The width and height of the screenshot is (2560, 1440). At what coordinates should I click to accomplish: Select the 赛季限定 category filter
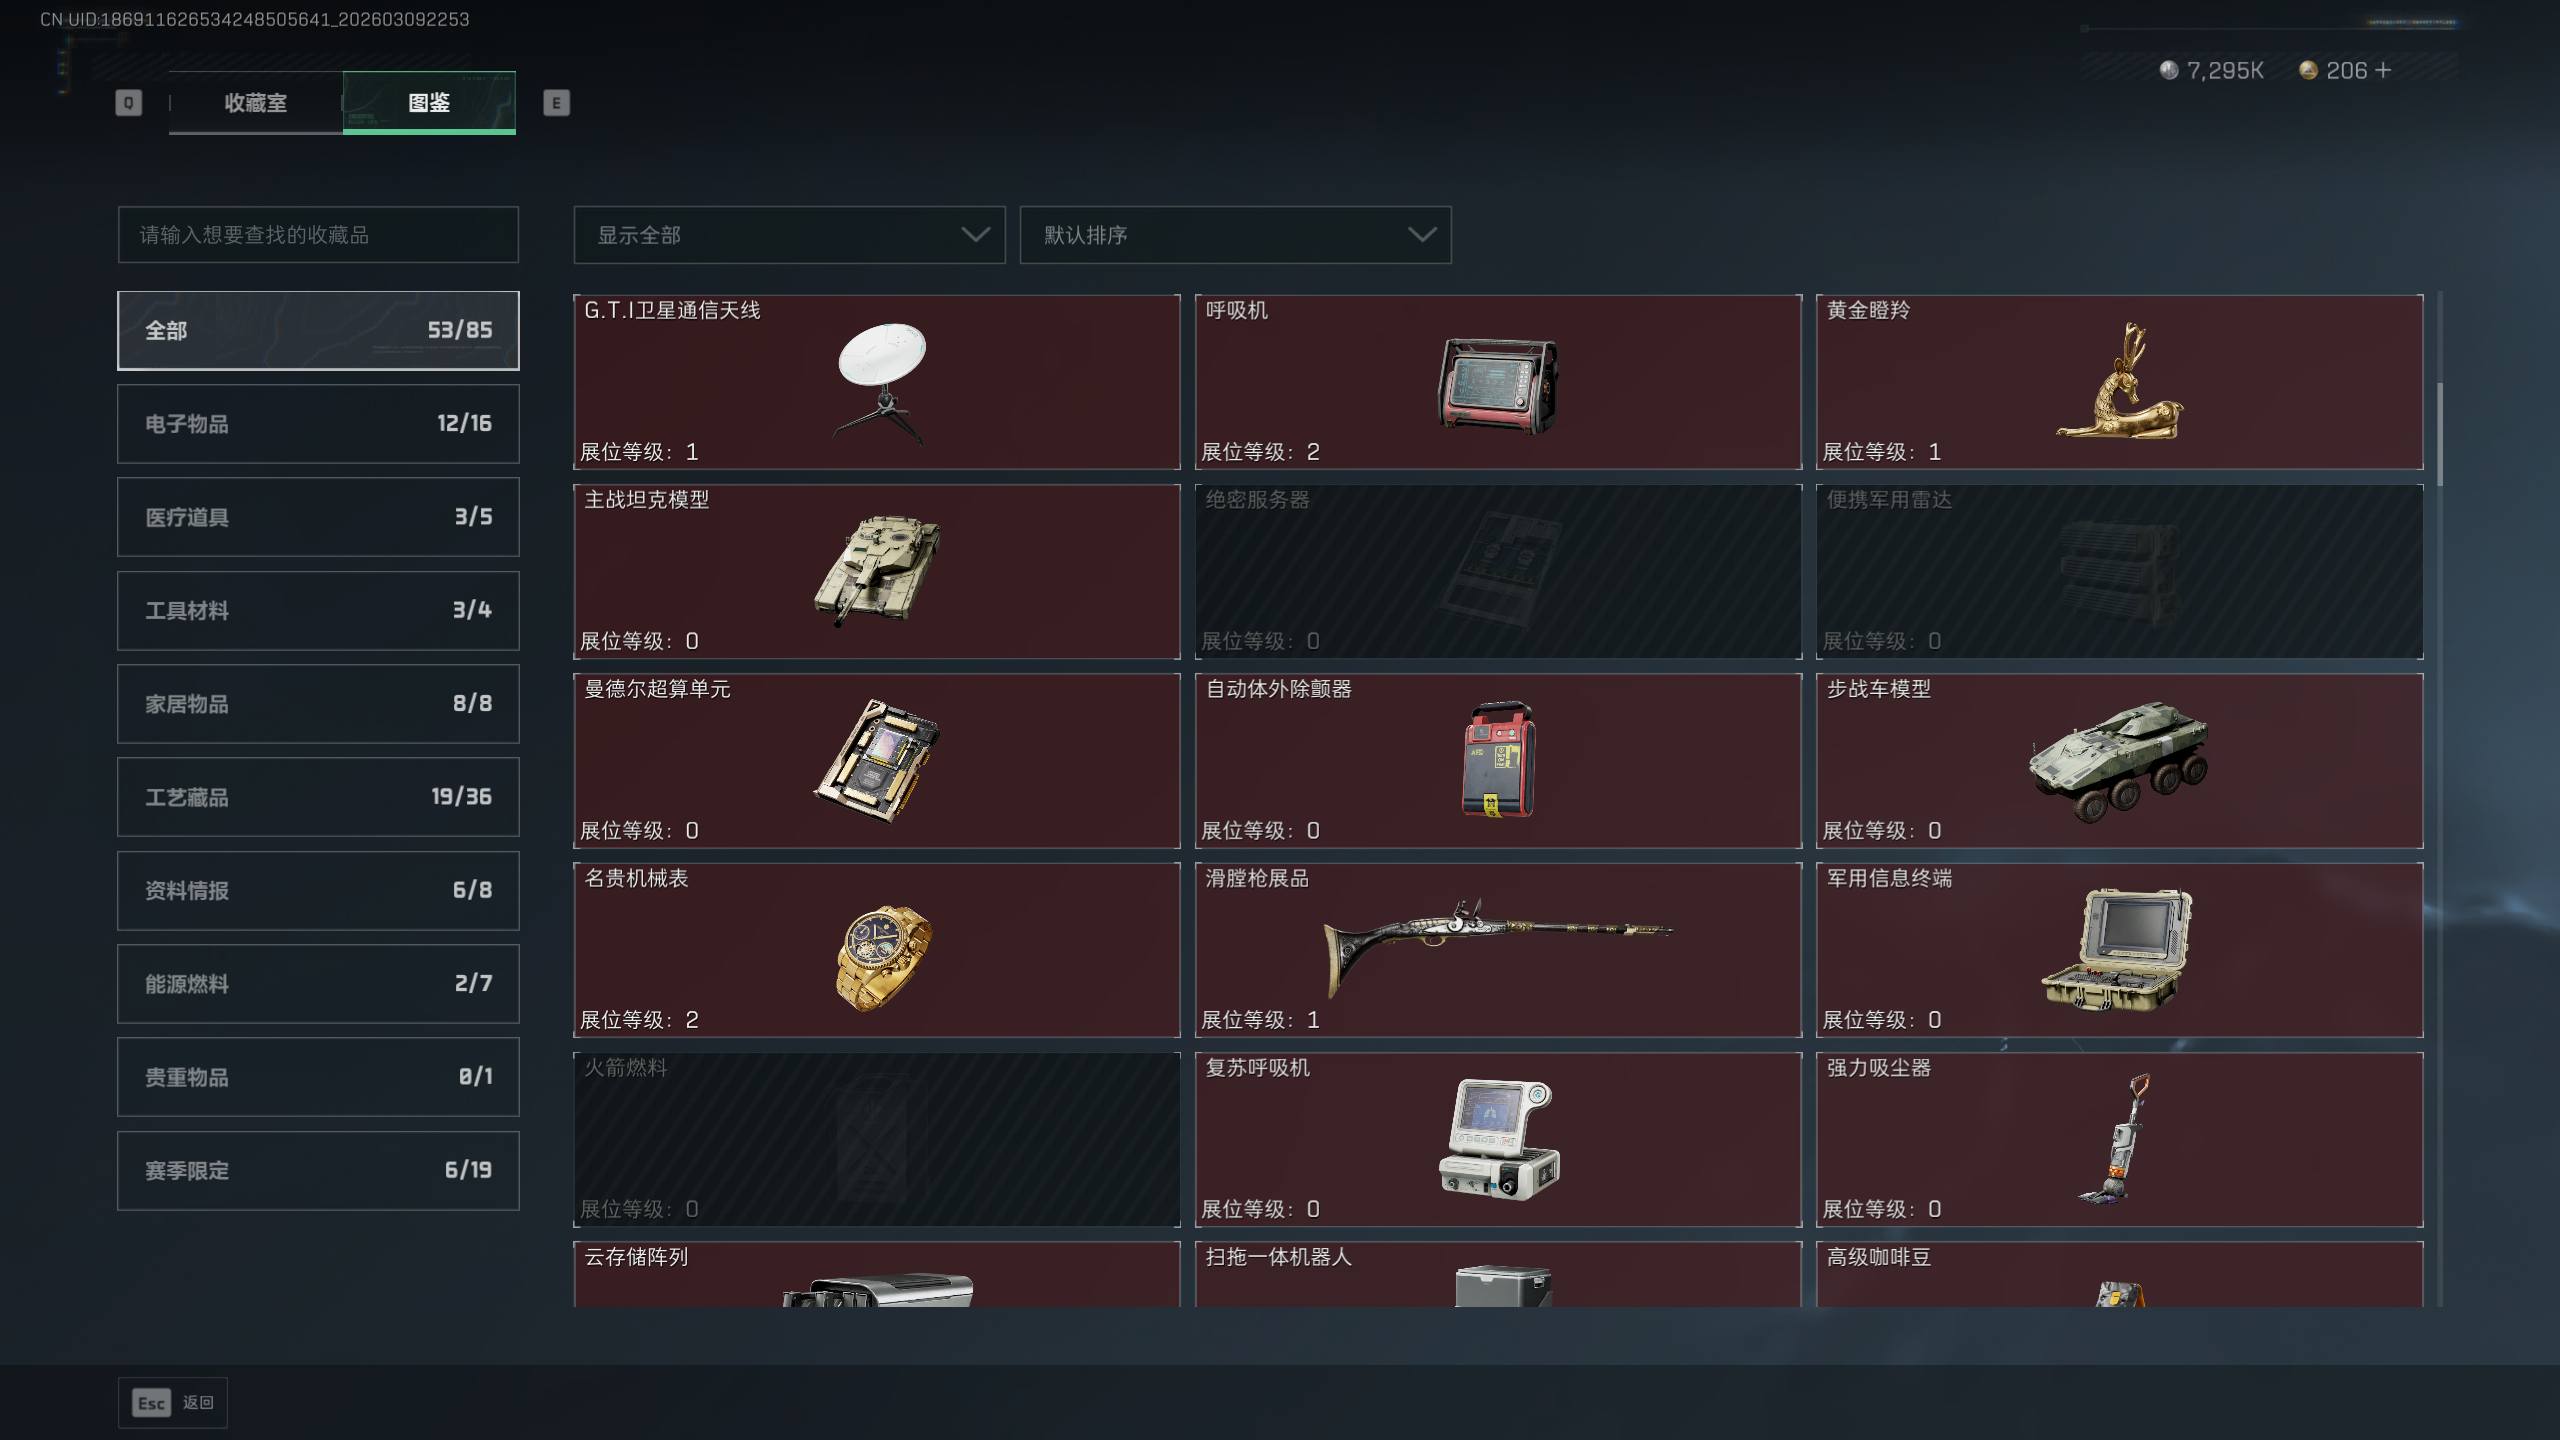[x=318, y=1171]
